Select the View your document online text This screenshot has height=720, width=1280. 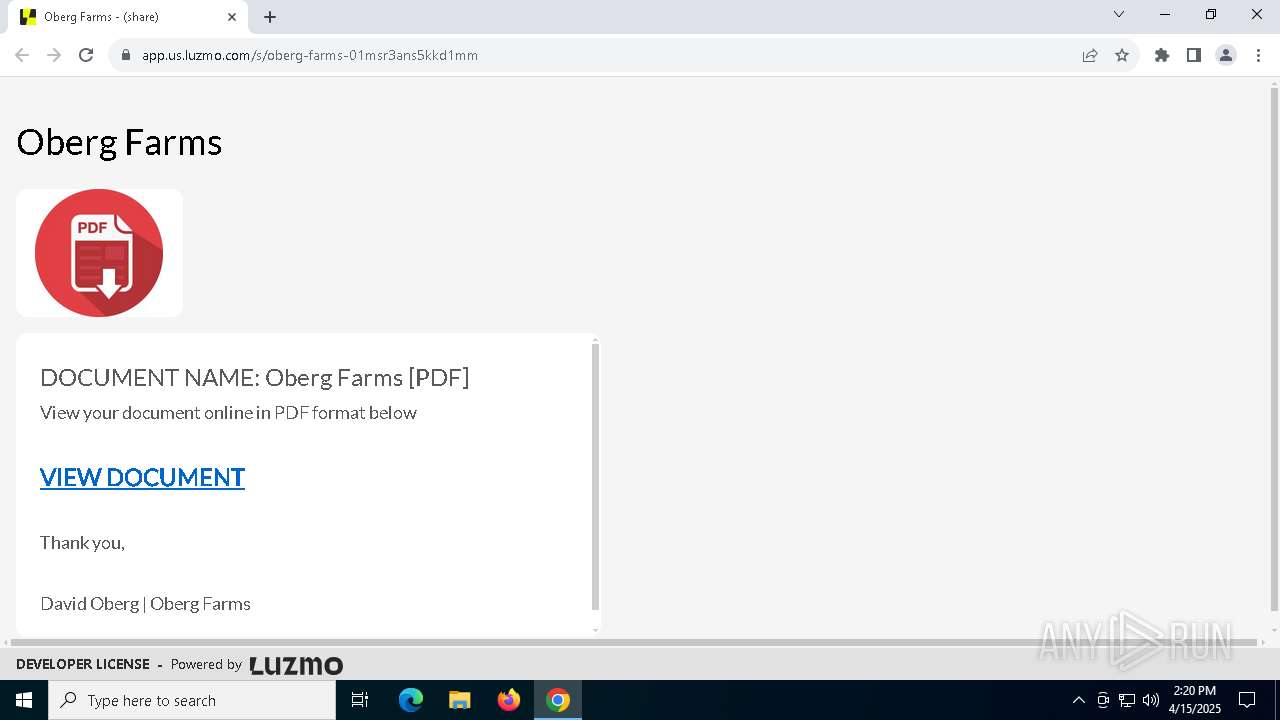[228, 412]
